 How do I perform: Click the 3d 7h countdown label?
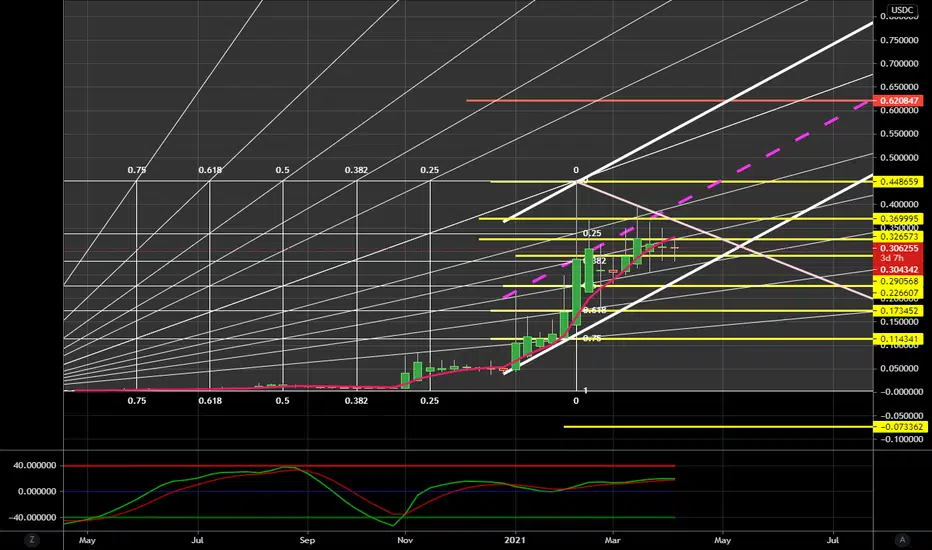pos(892,258)
